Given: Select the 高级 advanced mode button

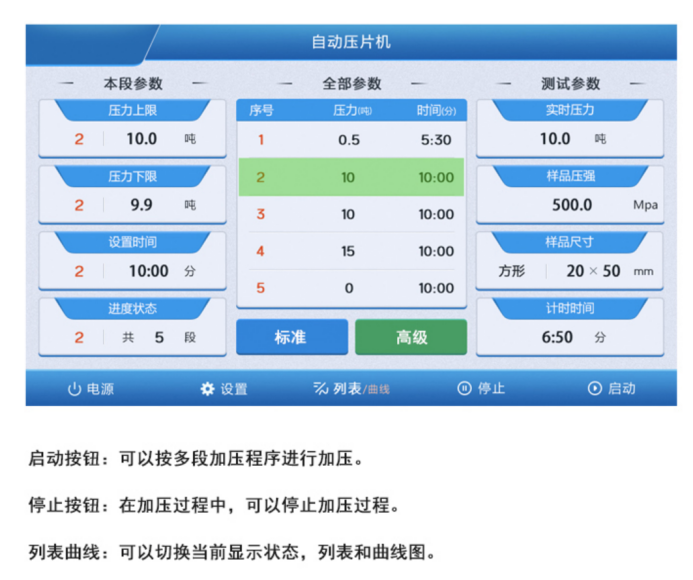Looking at the screenshot, I should [411, 338].
